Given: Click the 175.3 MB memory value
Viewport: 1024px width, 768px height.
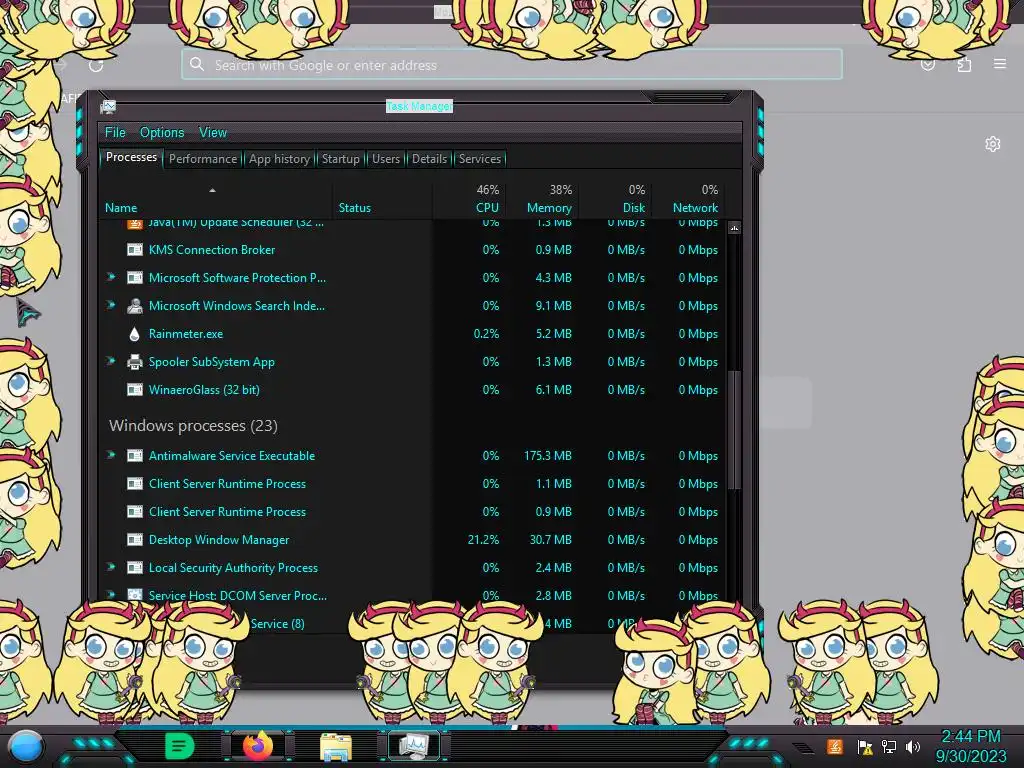Looking at the screenshot, I should [548, 456].
